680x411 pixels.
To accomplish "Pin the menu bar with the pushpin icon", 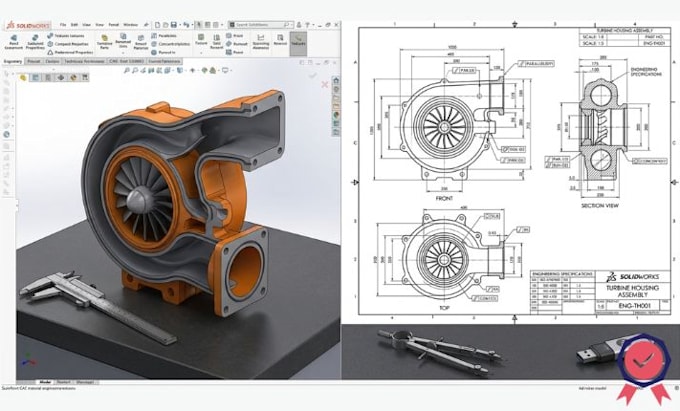I will (147, 25).
